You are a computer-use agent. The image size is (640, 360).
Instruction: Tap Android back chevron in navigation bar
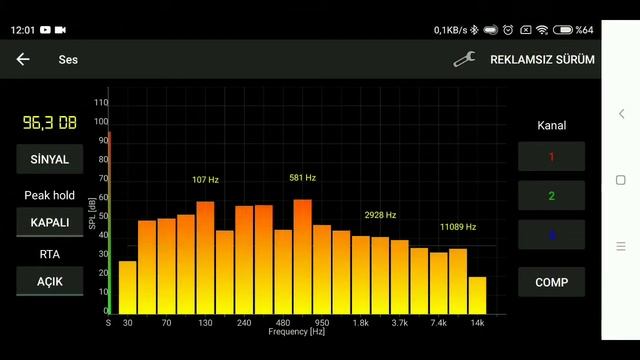(621, 114)
